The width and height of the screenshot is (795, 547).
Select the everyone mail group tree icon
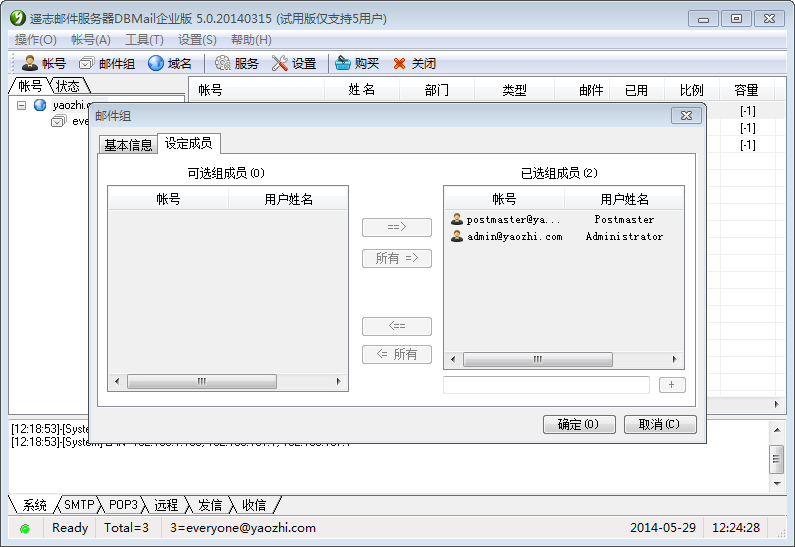tap(59, 121)
